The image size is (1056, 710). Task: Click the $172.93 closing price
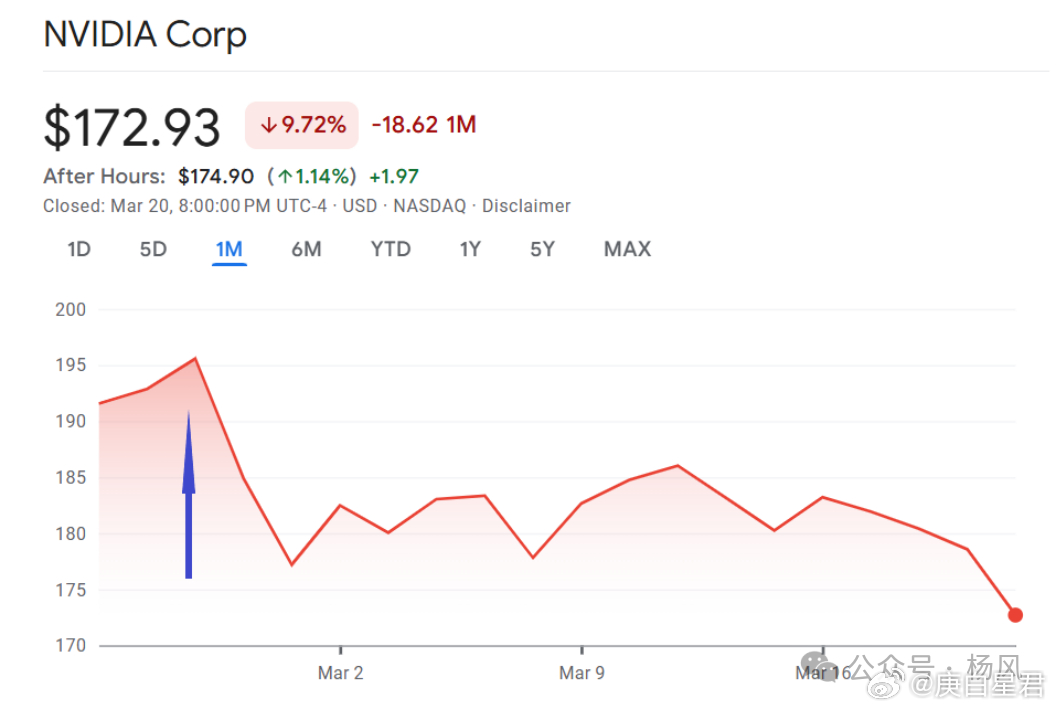[x=132, y=128]
